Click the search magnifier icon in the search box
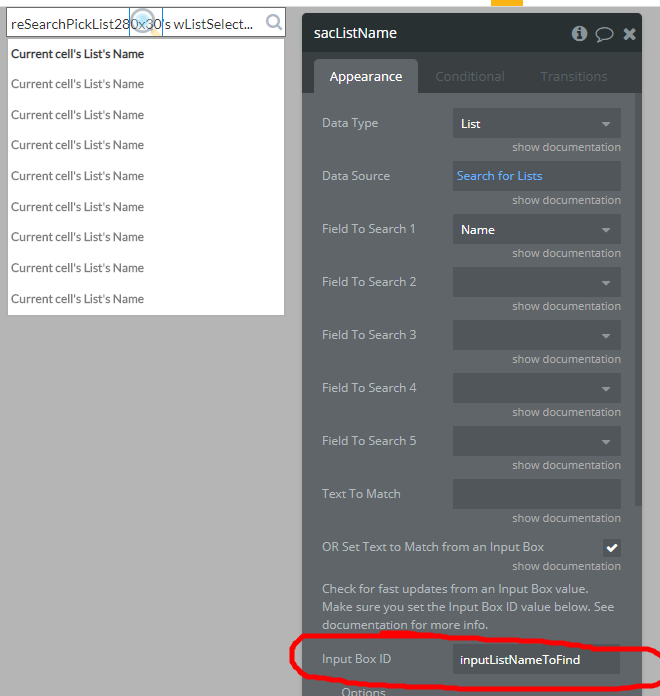 274,22
